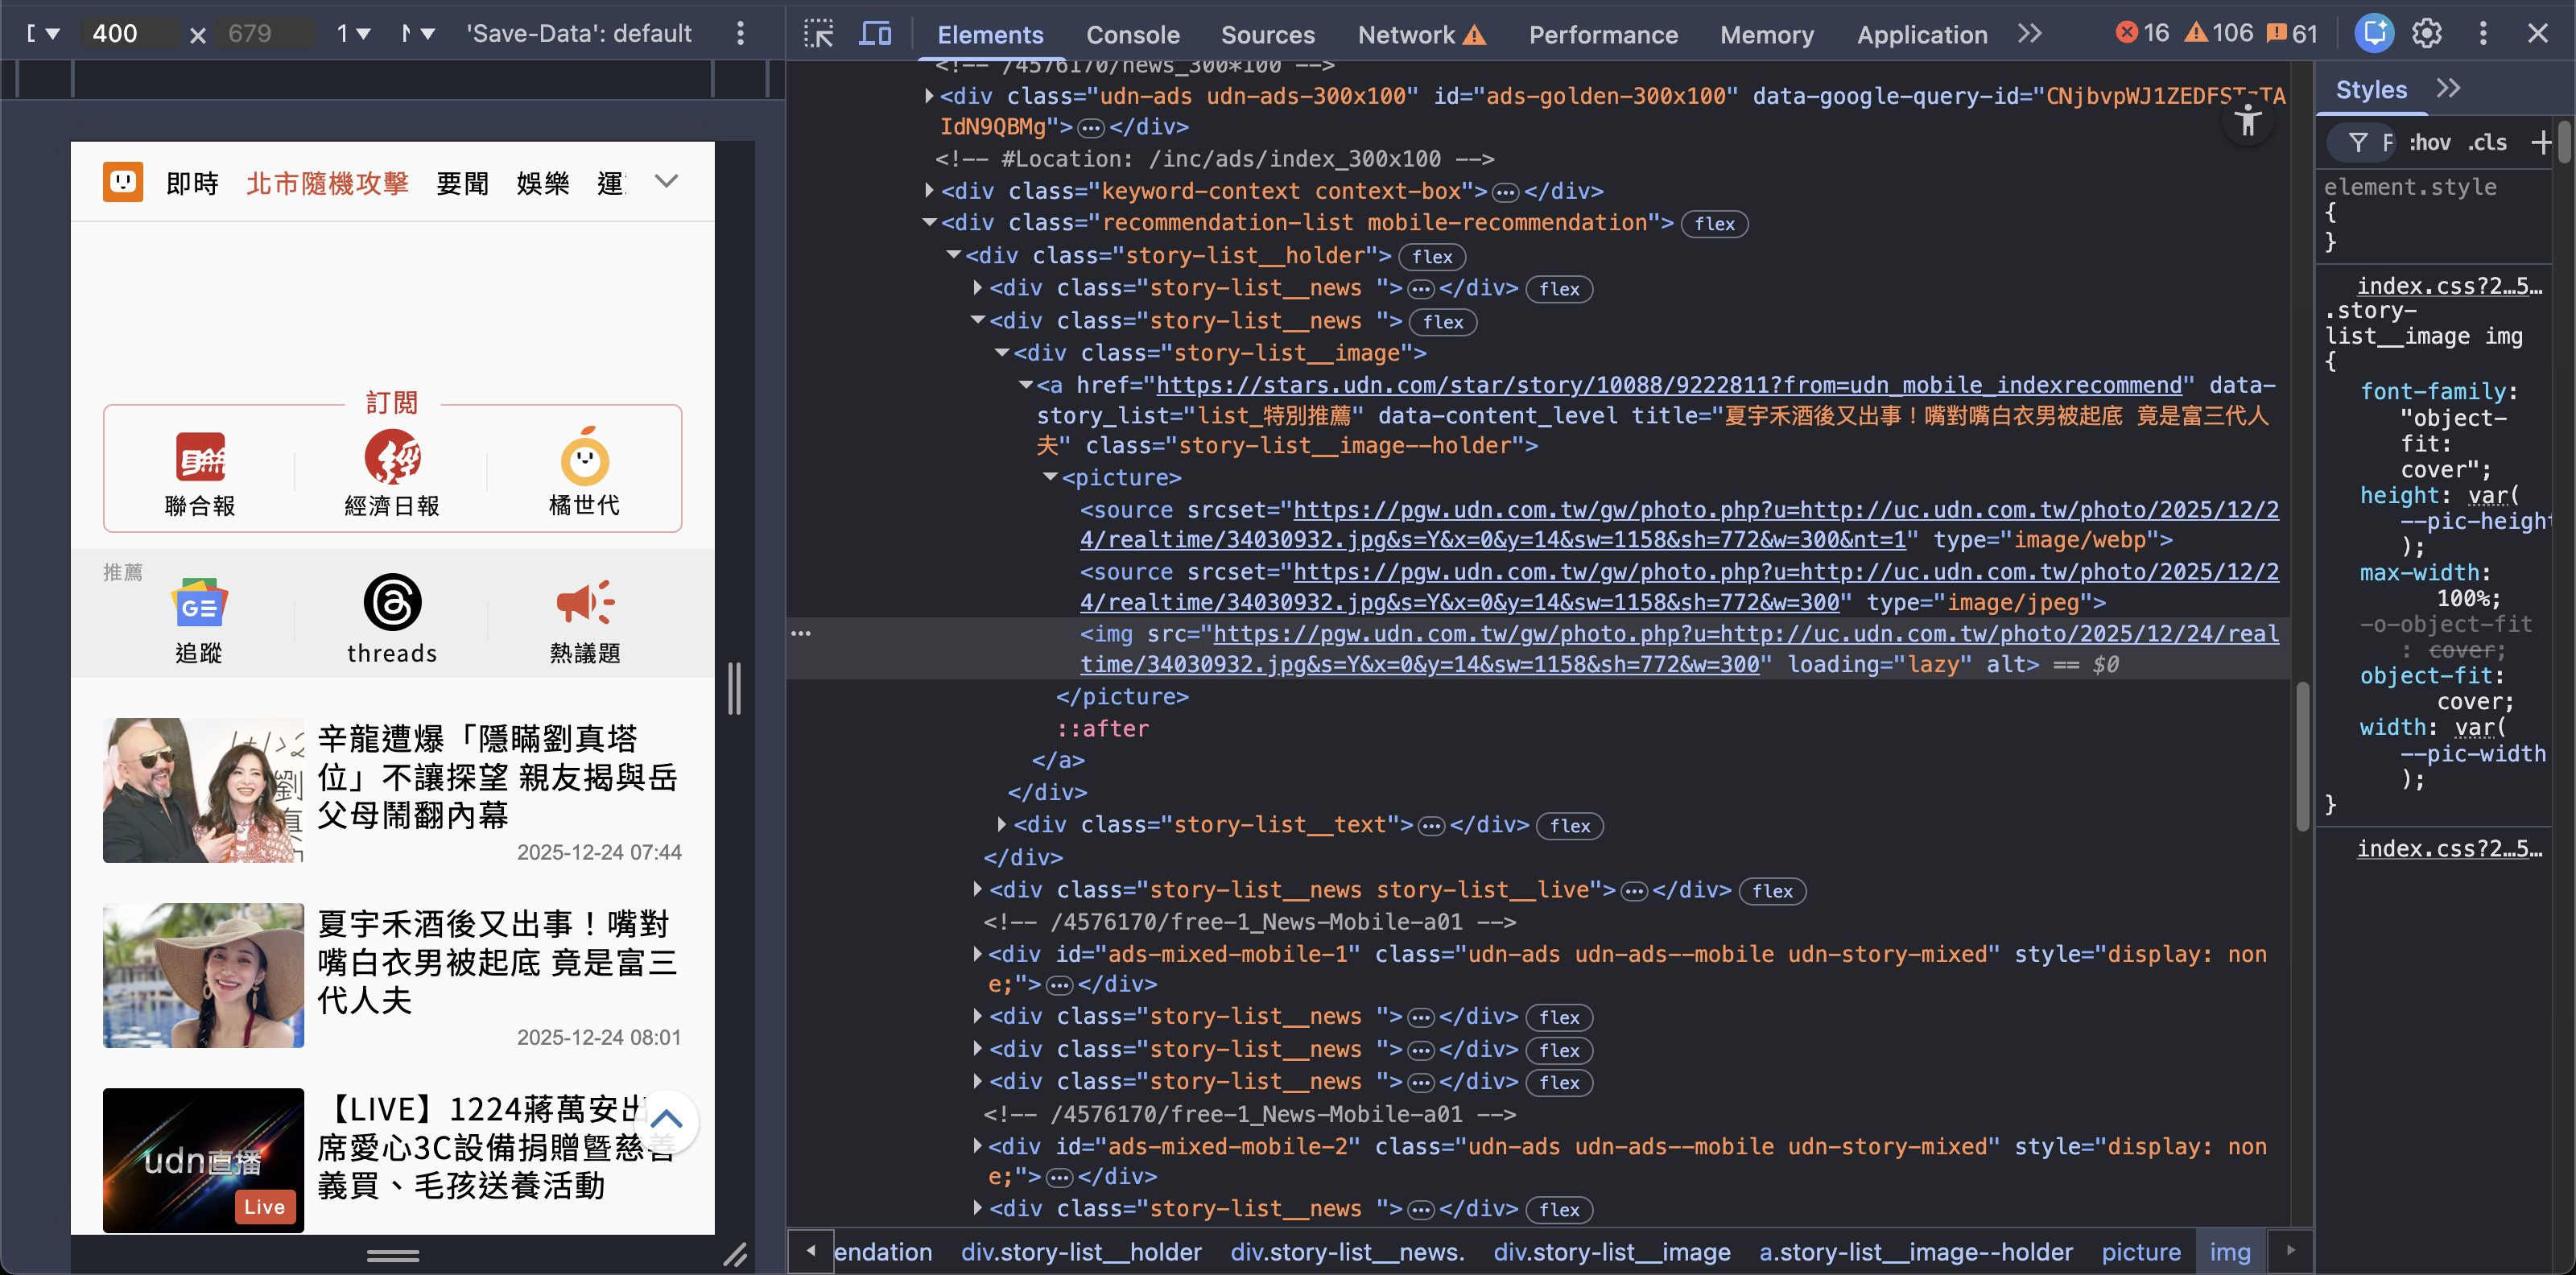Open the 要聞 nav link
Image resolution: width=2576 pixels, height=1275 pixels.
pyautogui.click(x=463, y=184)
